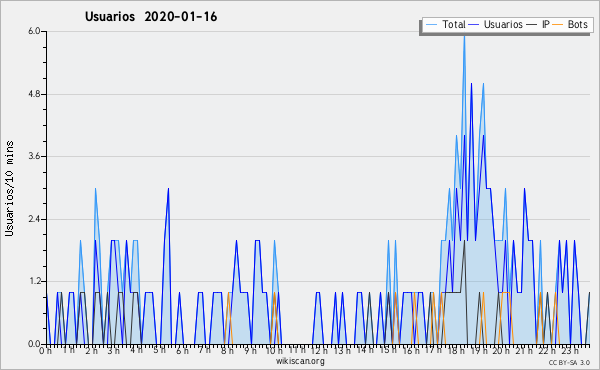Click the '6.0' y-axis value
The width and height of the screenshot is (600, 370).
(x=34, y=31)
